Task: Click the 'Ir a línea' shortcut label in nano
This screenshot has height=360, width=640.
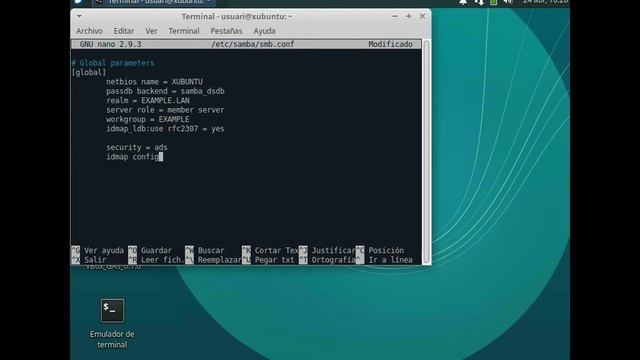Action: click(391, 260)
